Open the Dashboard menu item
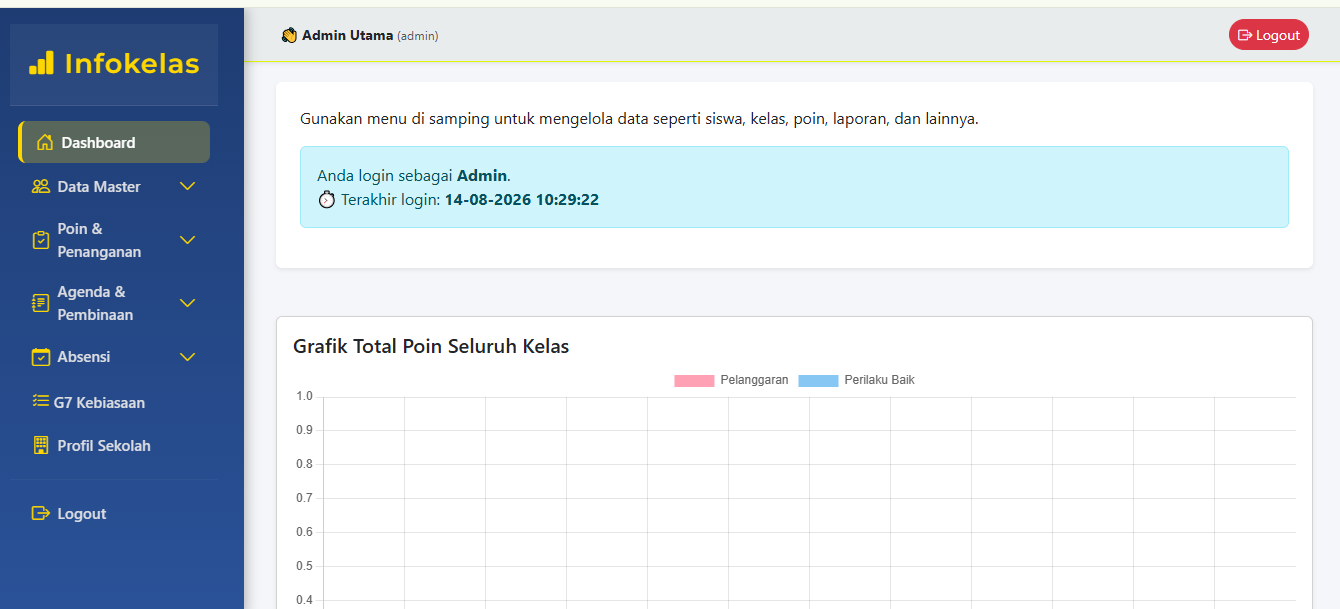The image size is (1340, 609). [x=114, y=142]
